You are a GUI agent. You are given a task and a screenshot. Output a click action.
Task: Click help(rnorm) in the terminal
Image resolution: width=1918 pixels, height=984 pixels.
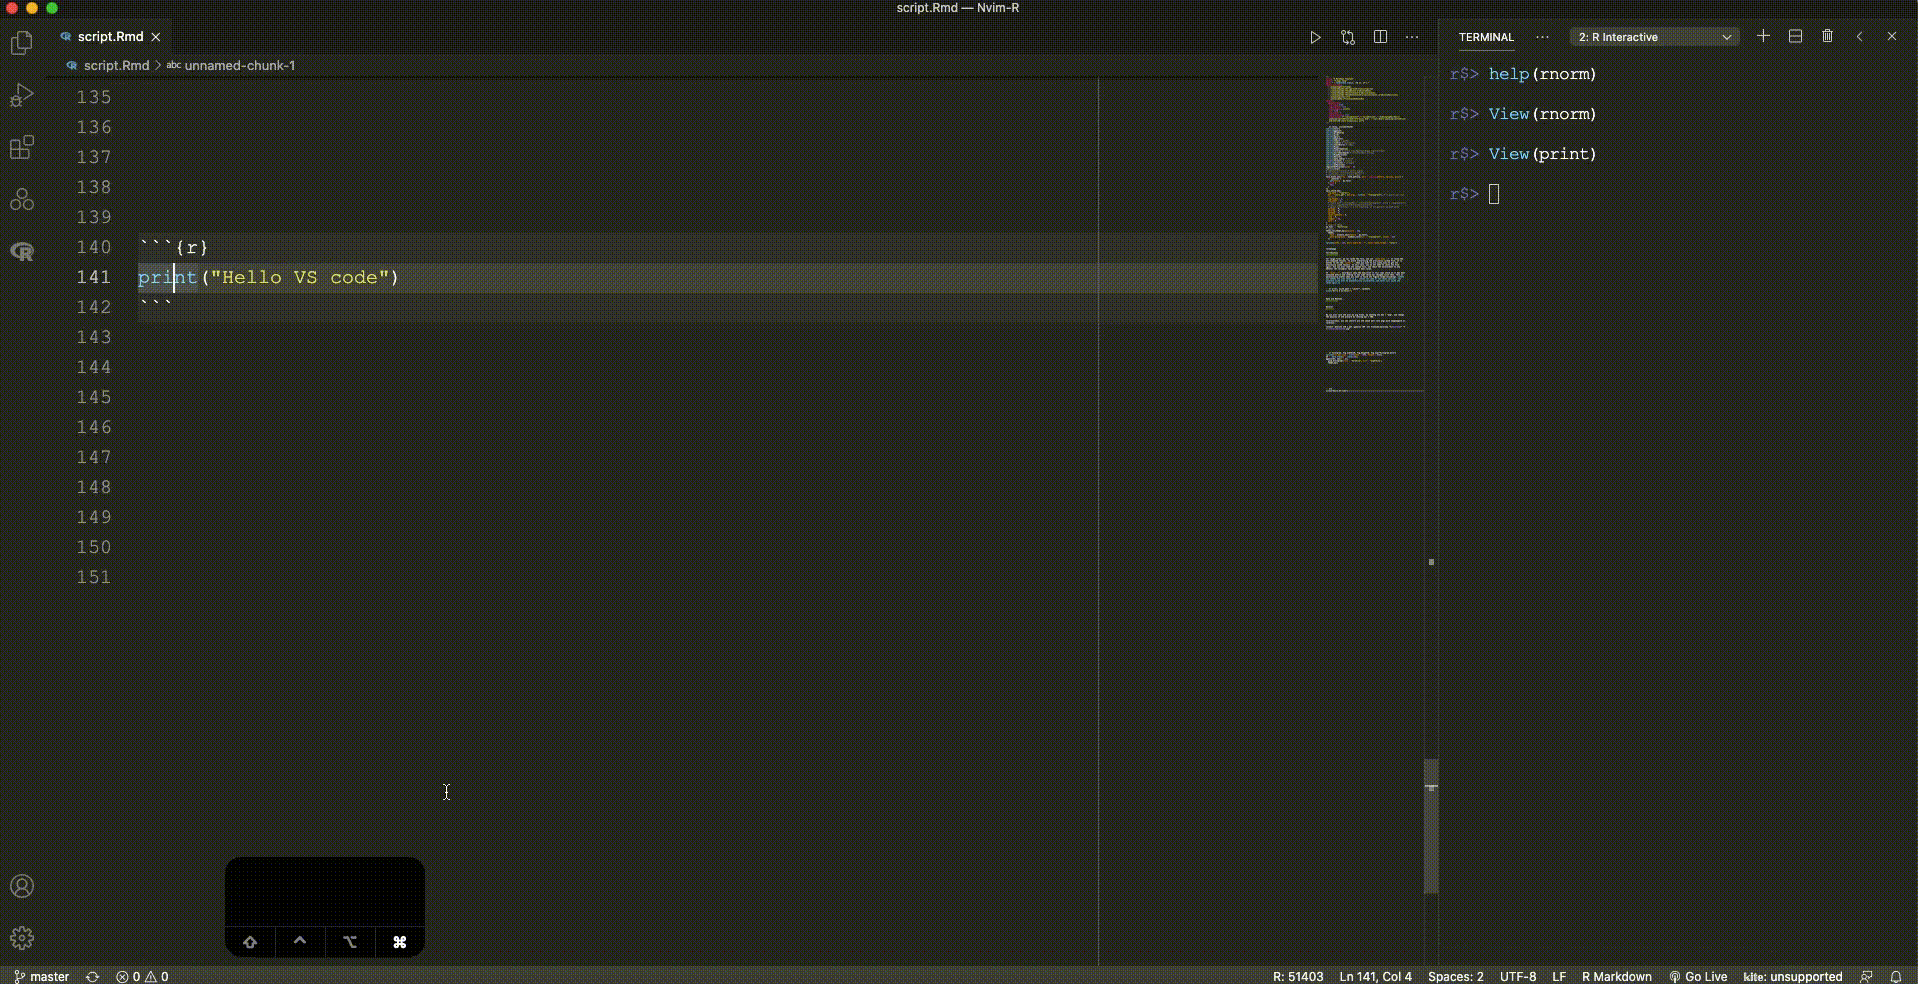click(x=1542, y=74)
